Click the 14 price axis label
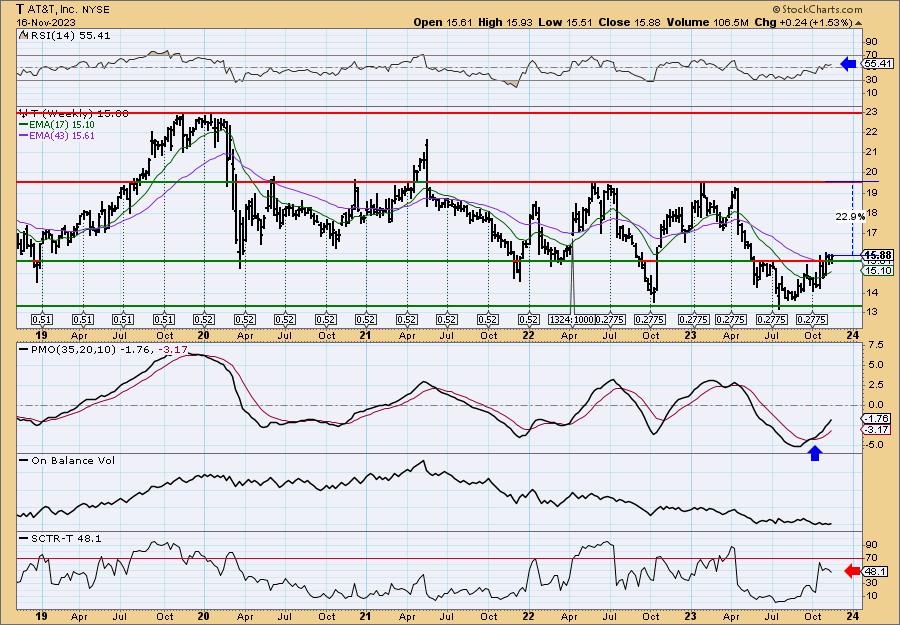This screenshot has height=625, width=900. 871,293
